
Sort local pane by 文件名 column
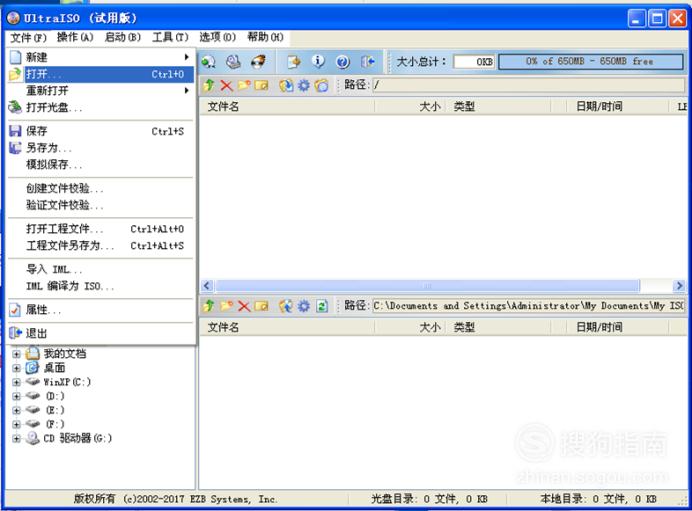coord(287,327)
